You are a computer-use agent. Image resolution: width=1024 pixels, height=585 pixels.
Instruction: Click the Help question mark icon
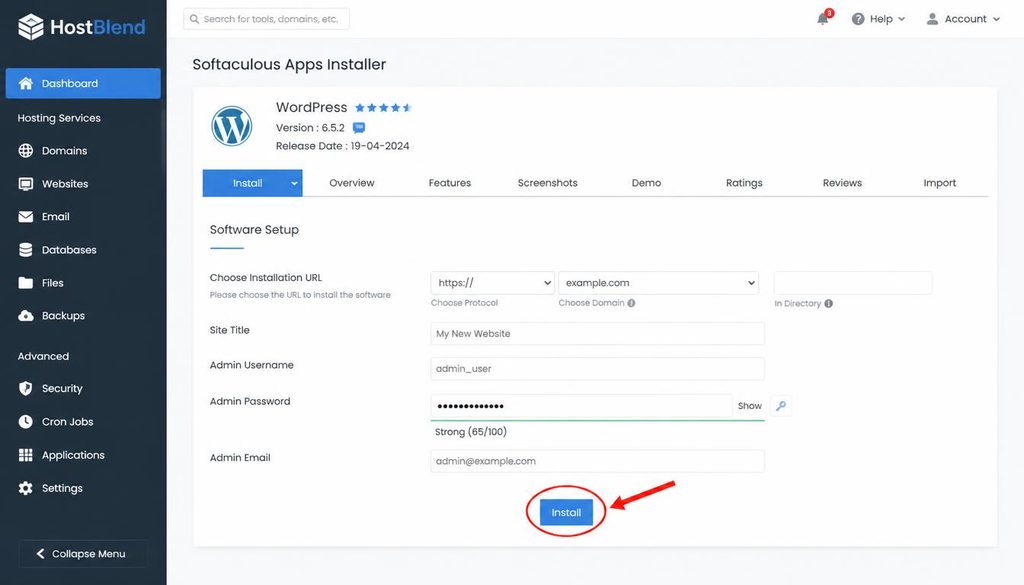tap(857, 19)
